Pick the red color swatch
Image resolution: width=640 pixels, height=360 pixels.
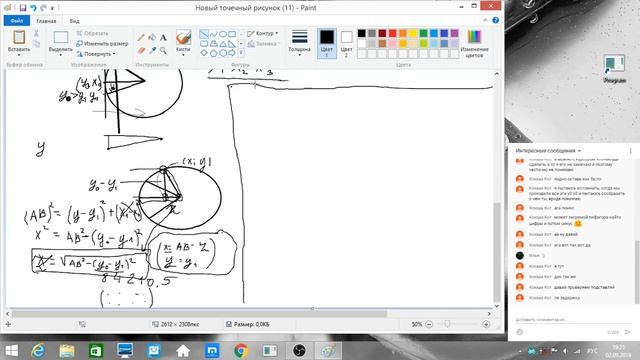point(392,33)
